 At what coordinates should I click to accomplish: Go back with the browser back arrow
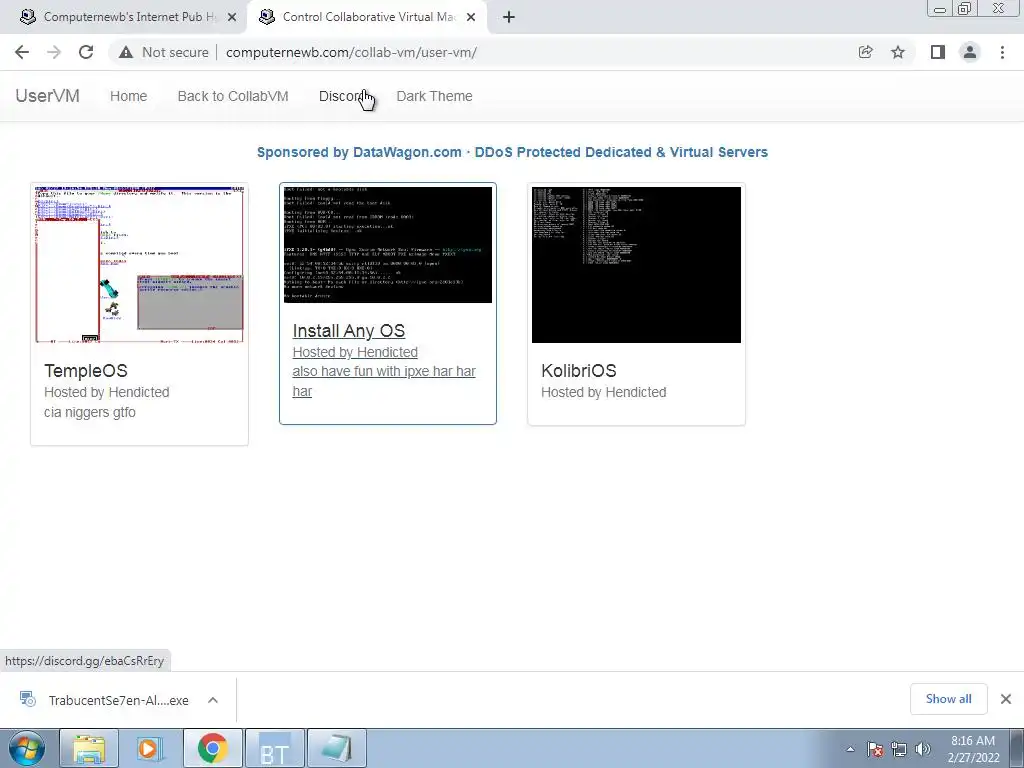pos(22,52)
